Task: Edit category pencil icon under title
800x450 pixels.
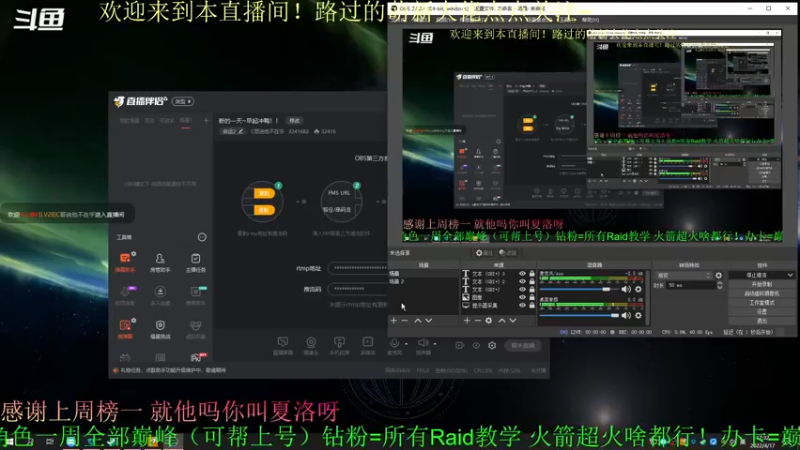Action: [x=241, y=132]
